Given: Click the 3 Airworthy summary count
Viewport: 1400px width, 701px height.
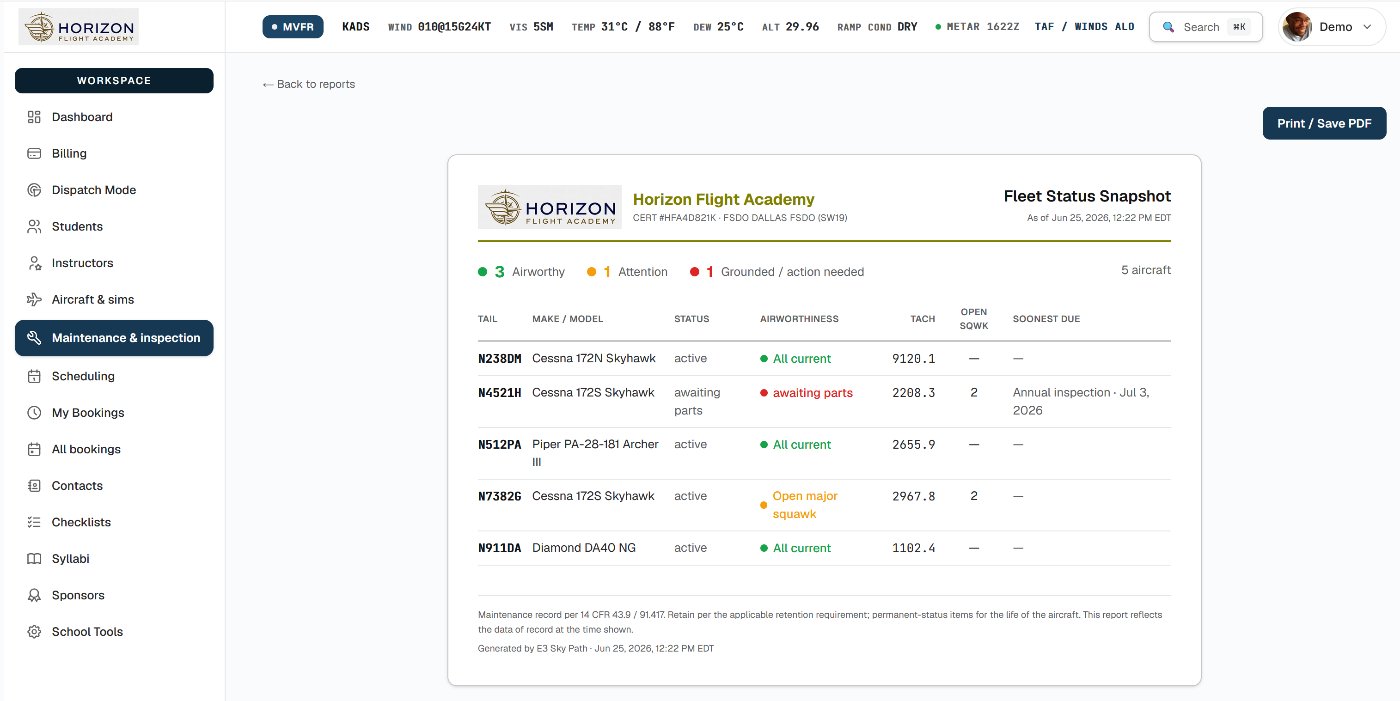Looking at the screenshot, I should (521, 272).
